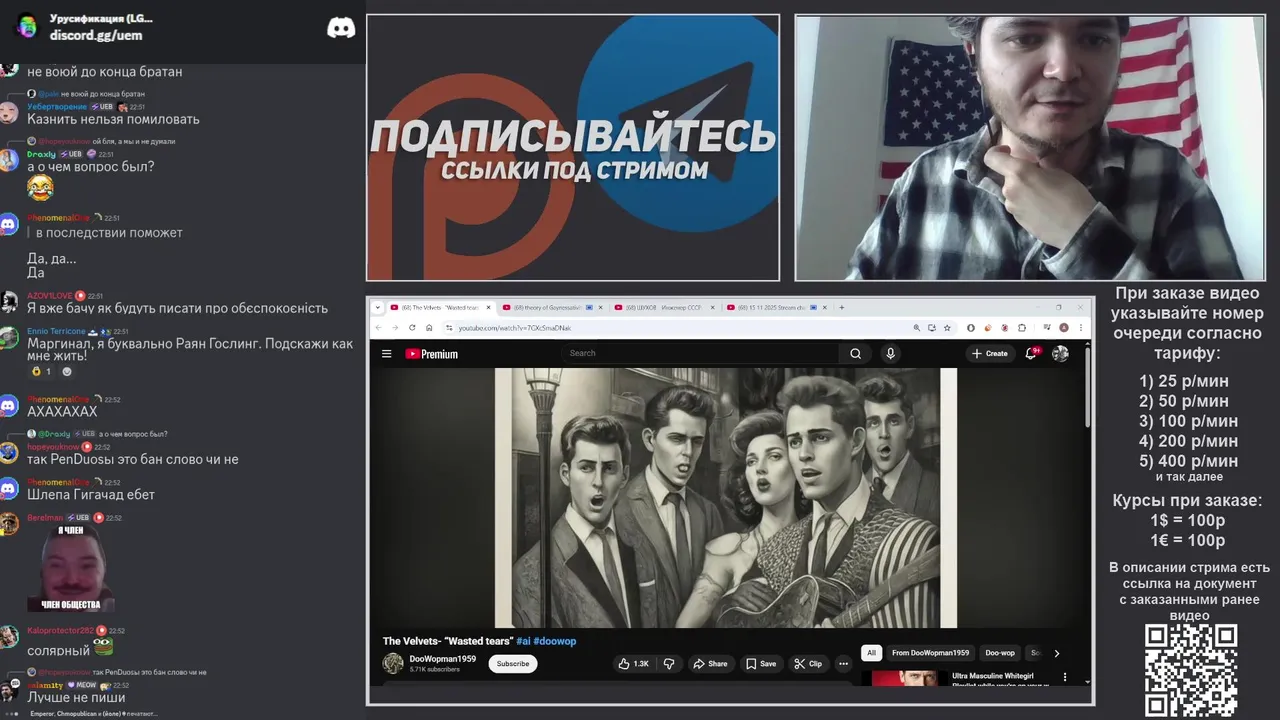Click the Discord logo in the chat header
Screen dimensions: 1280x720
pos(341,27)
